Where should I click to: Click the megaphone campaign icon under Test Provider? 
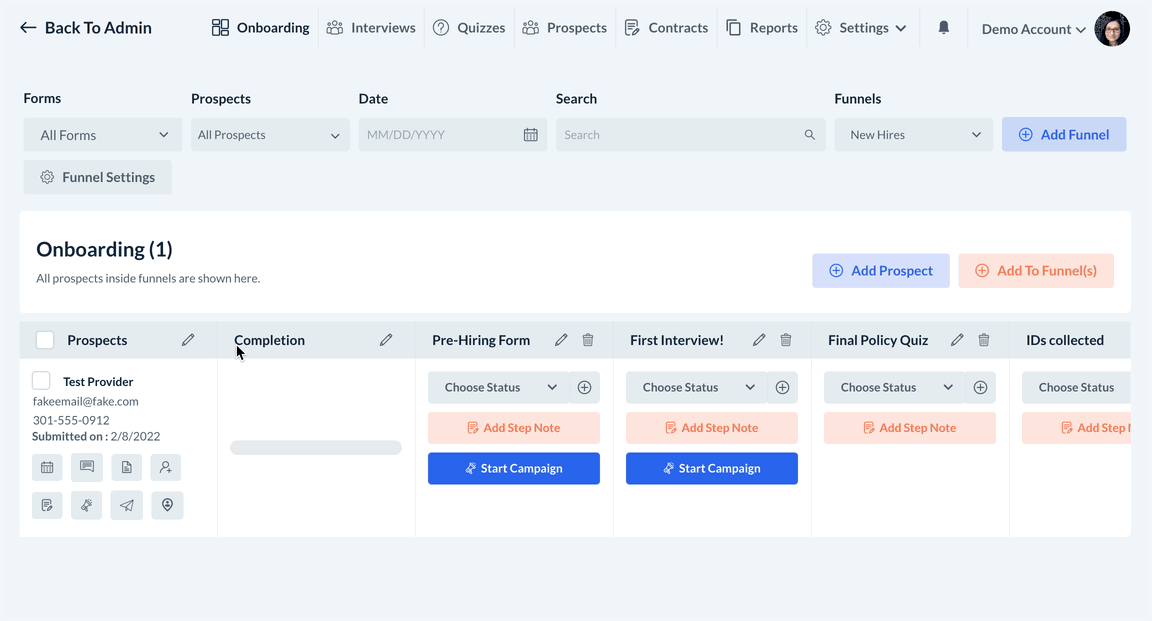87,505
